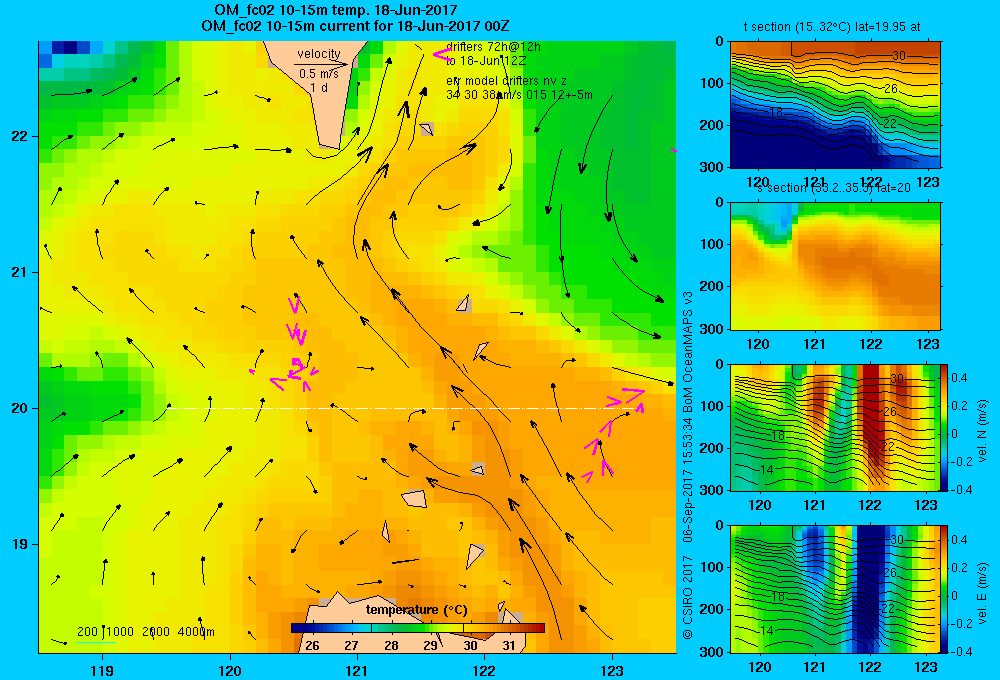
Task: Click the 'efr model drifters nv z' text
Action: (506, 81)
